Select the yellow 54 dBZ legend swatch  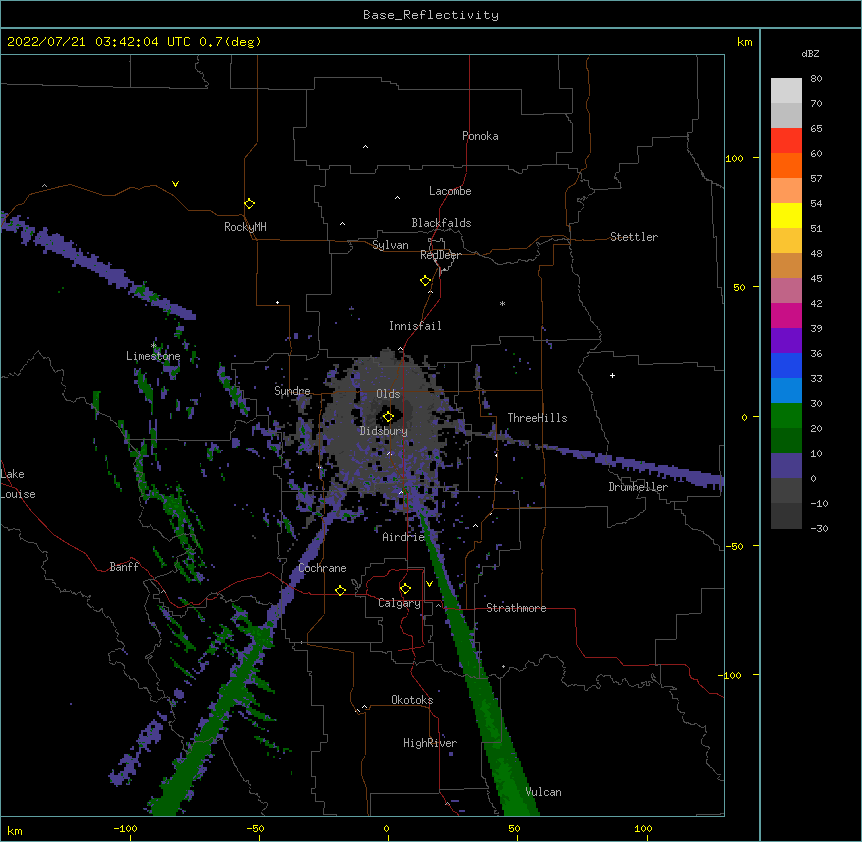point(786,215)
